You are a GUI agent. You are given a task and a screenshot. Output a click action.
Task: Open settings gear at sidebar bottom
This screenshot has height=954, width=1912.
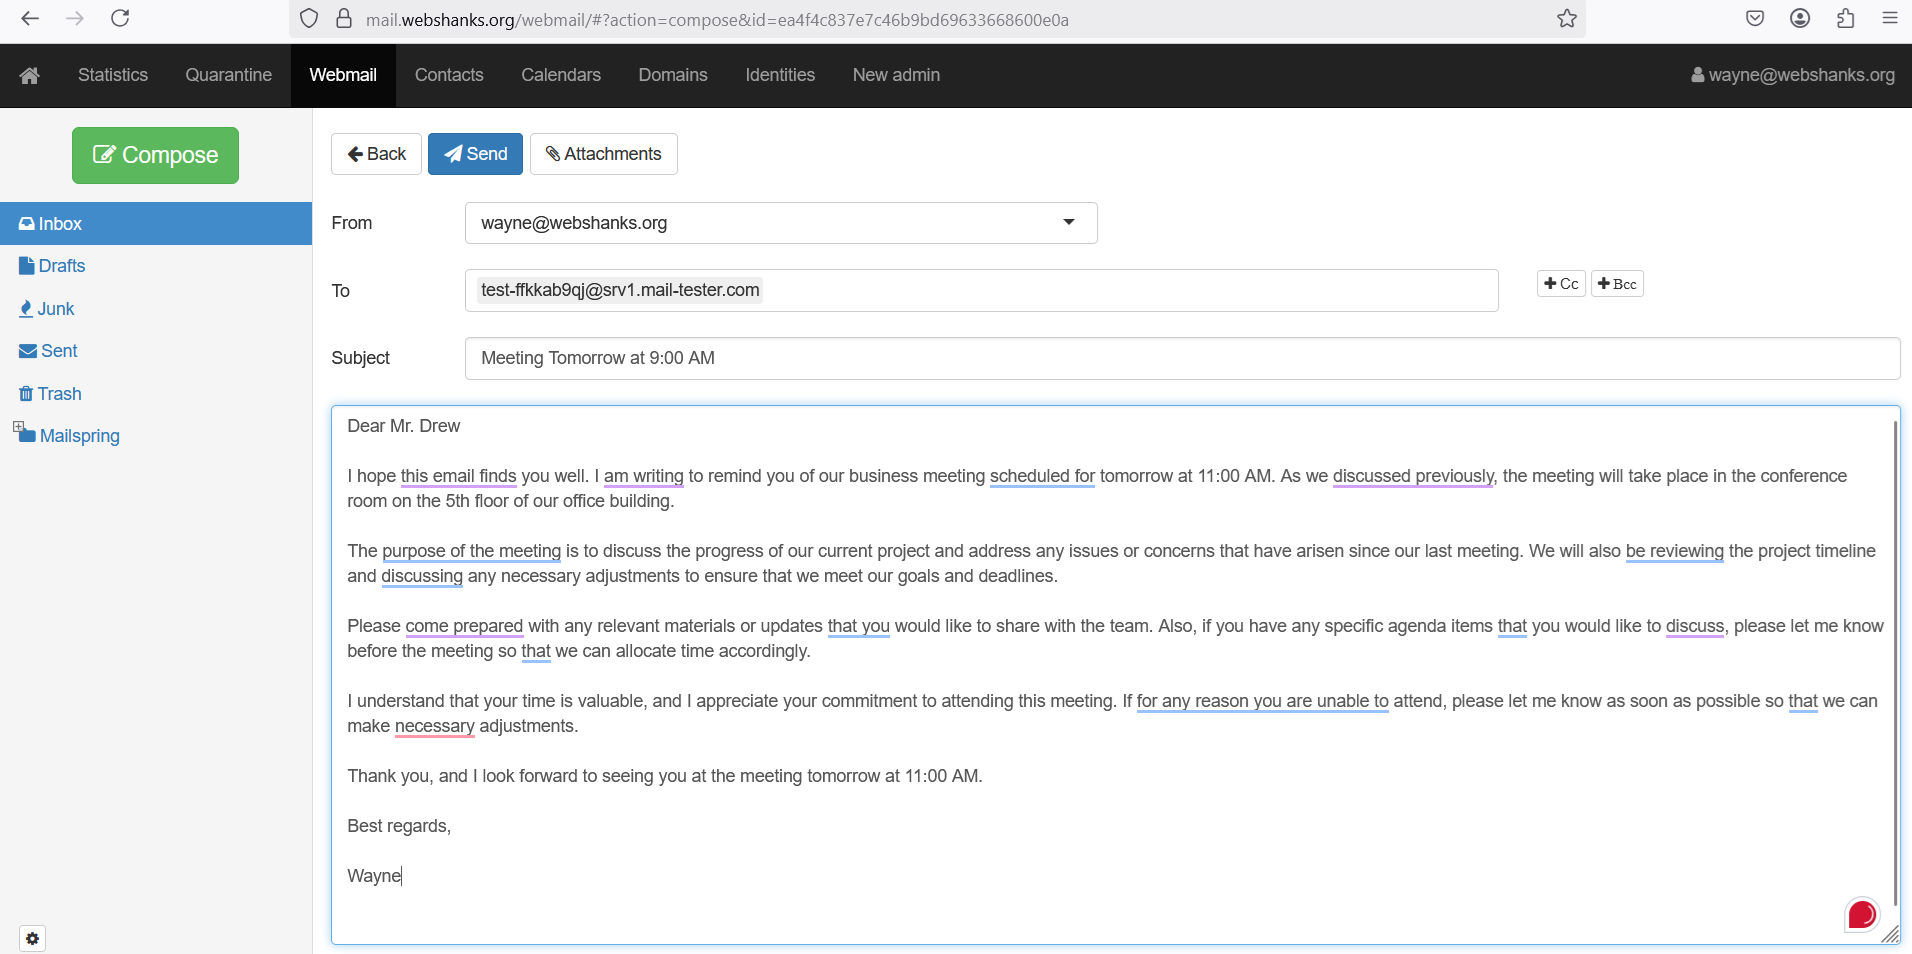32,938
